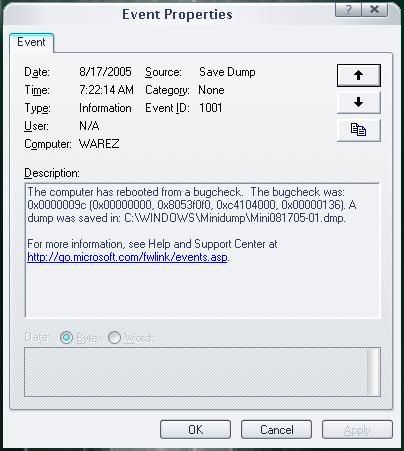Click the computer name WAREZ
Image resolution: width=404 pixels, height=451 pixels.
99,144
